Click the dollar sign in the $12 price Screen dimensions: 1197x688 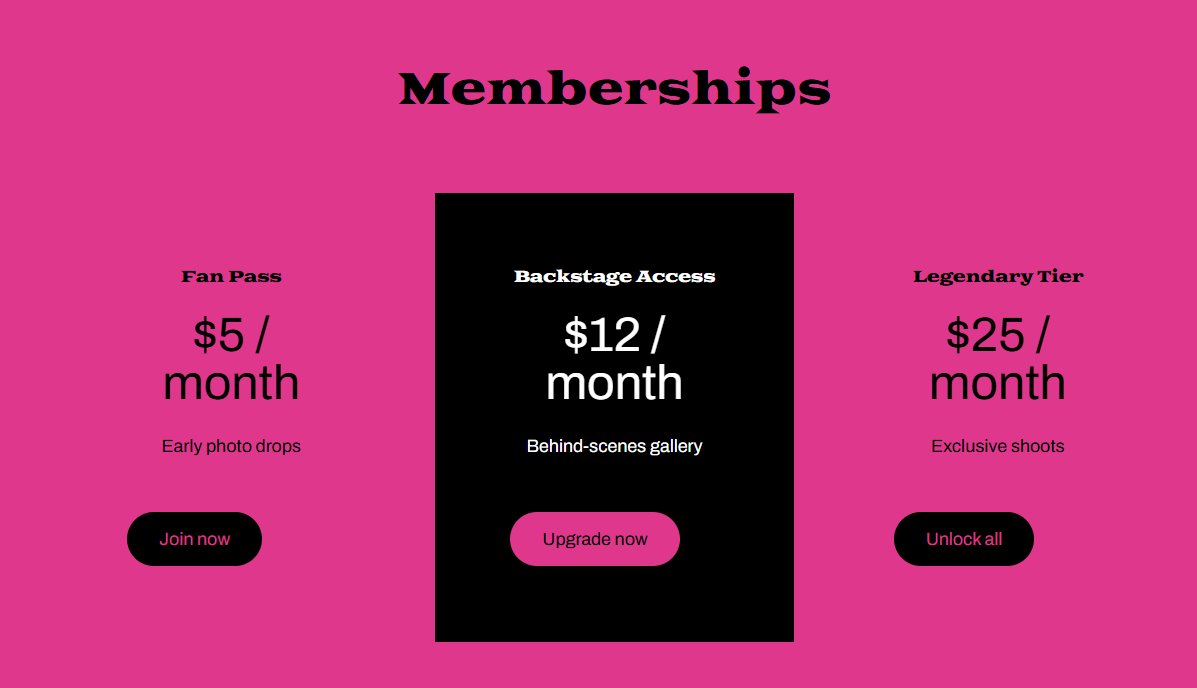(576, 335)
